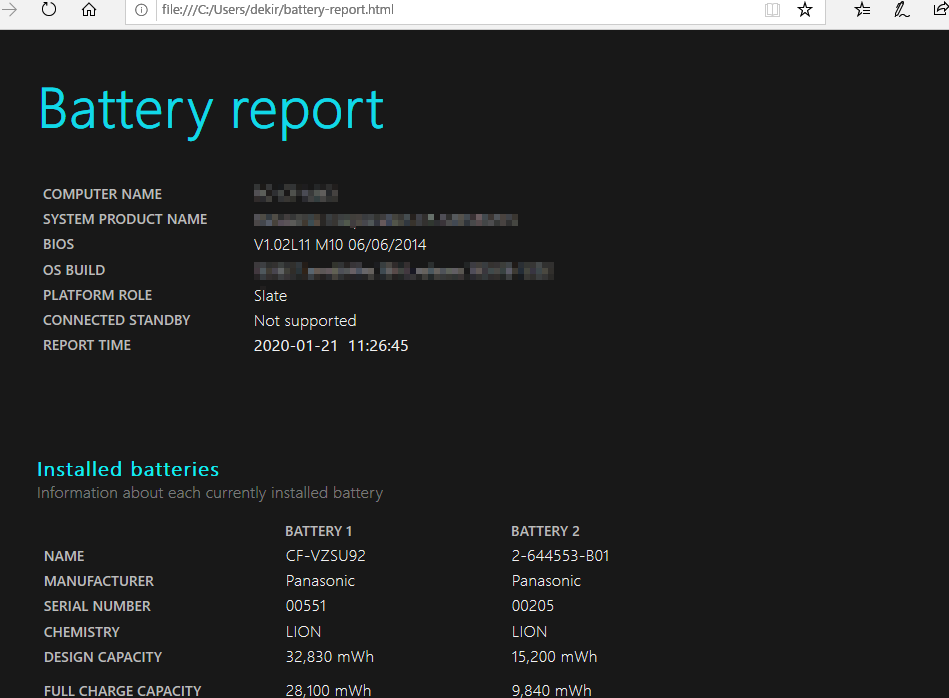Open the Add notes pen tool

tap(901, 10)
